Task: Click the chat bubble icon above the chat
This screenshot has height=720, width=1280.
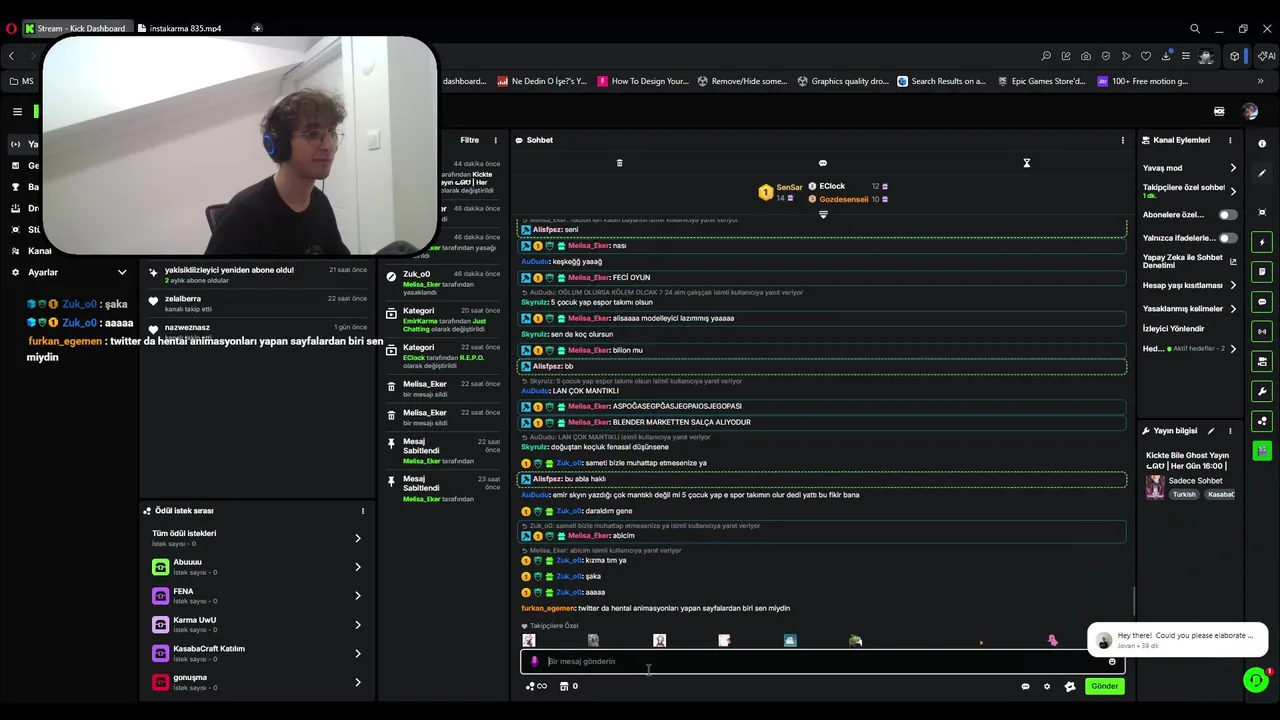Action: pos(823,163)
